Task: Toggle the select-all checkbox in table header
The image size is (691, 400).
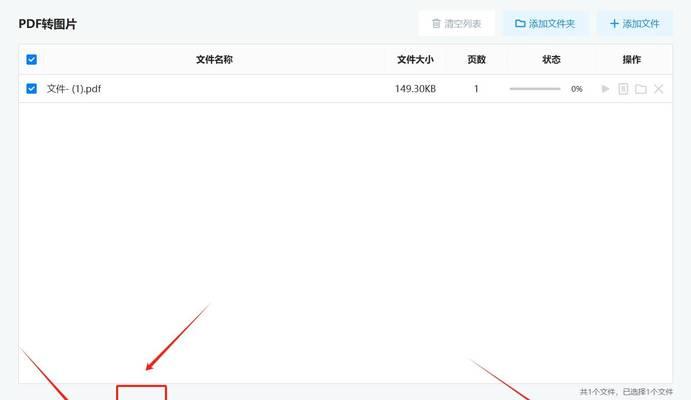Action: (x=32, y=59)
